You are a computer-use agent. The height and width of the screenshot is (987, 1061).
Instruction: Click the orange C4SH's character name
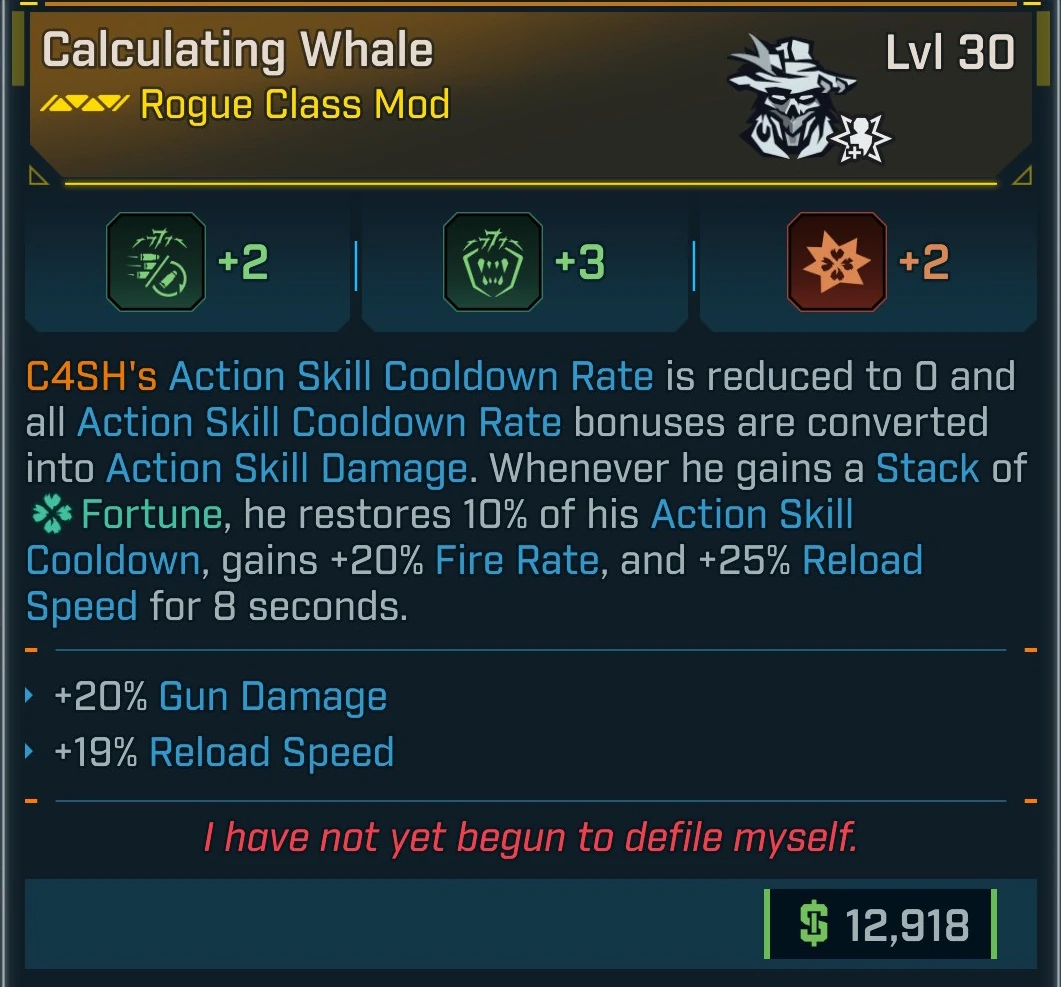click(92, 377)
